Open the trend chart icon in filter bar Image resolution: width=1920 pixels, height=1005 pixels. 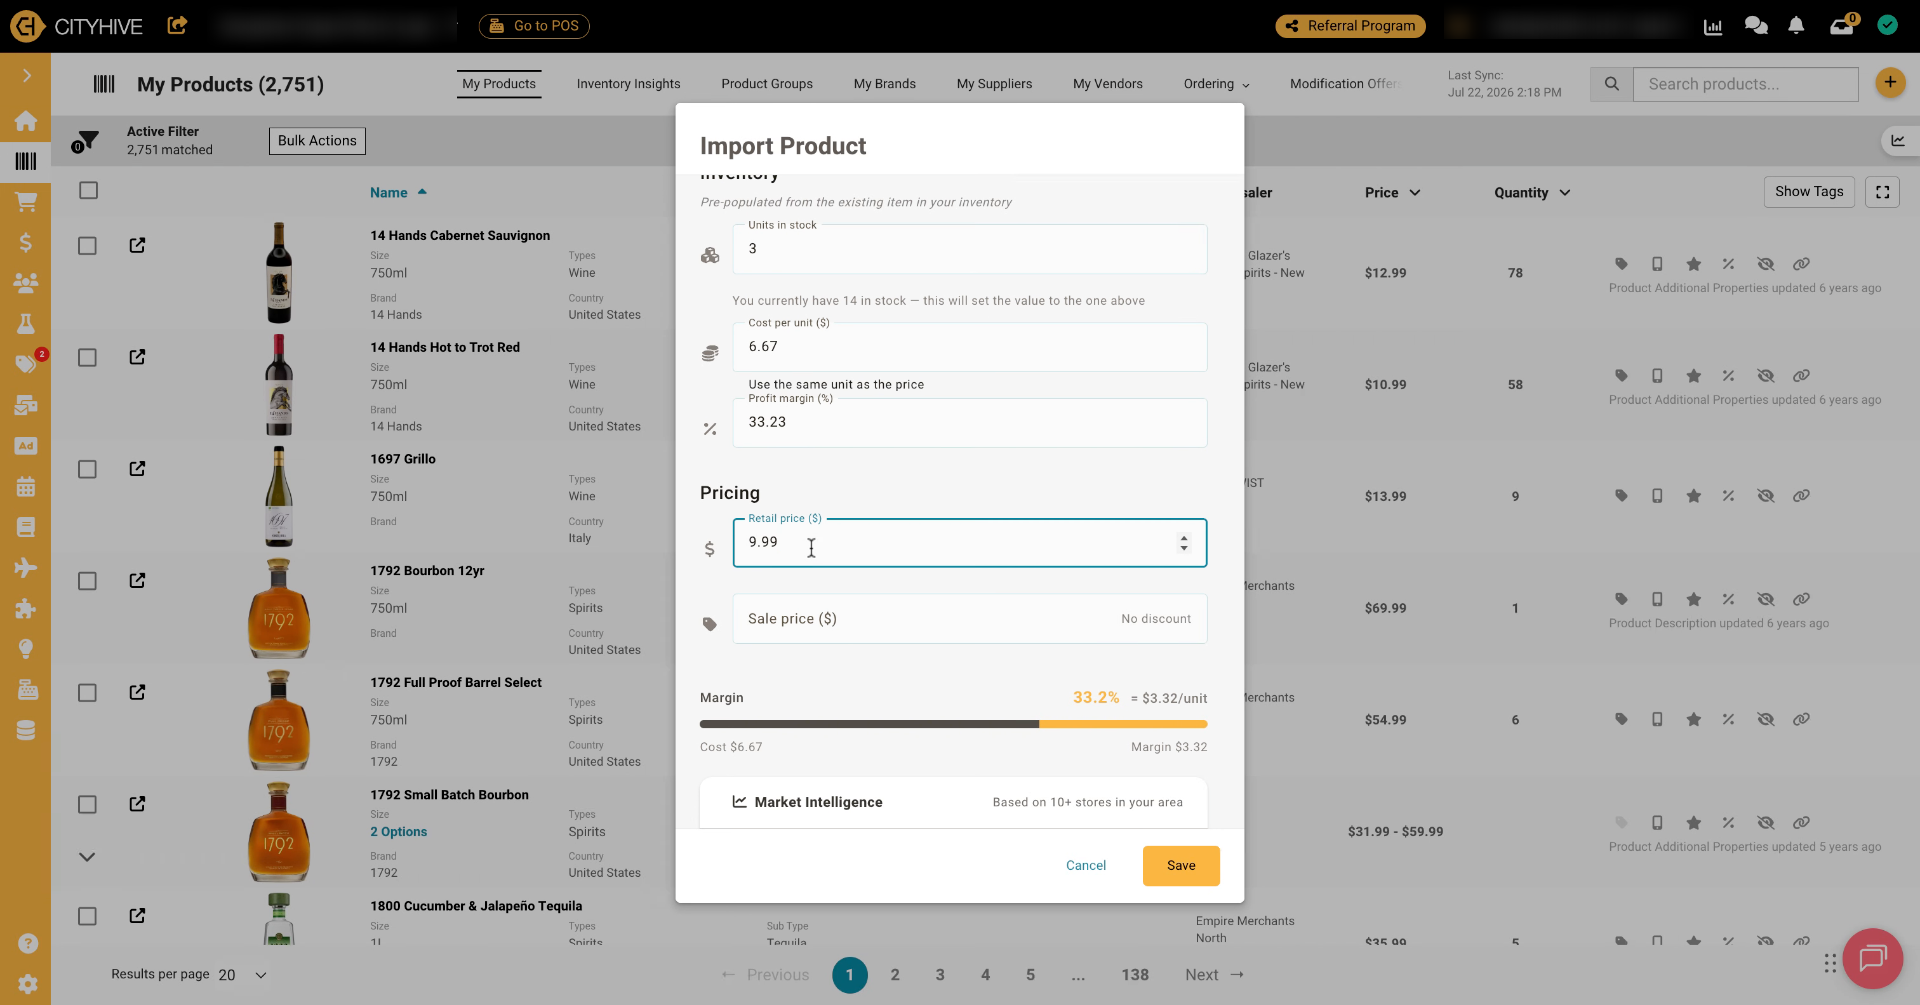click(1898, 141)
